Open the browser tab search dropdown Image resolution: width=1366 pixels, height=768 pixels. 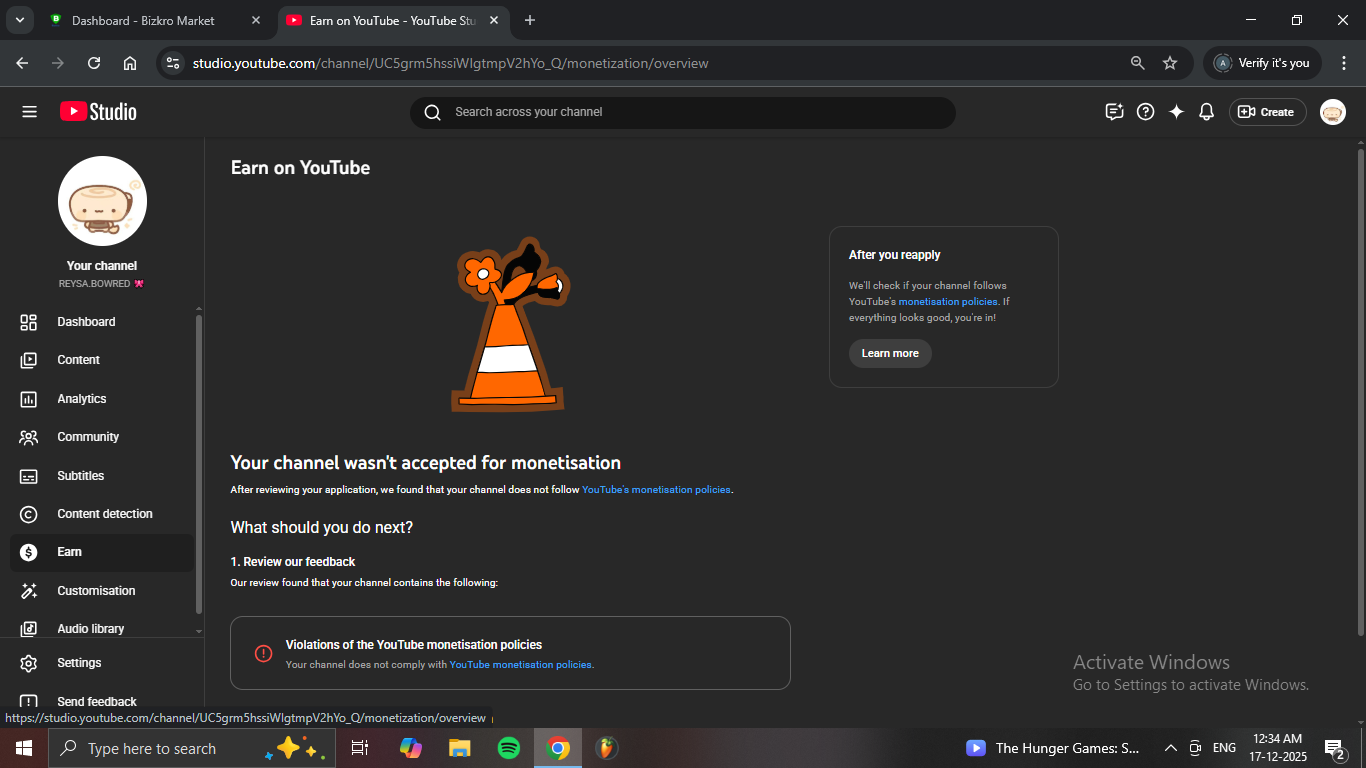19,20
